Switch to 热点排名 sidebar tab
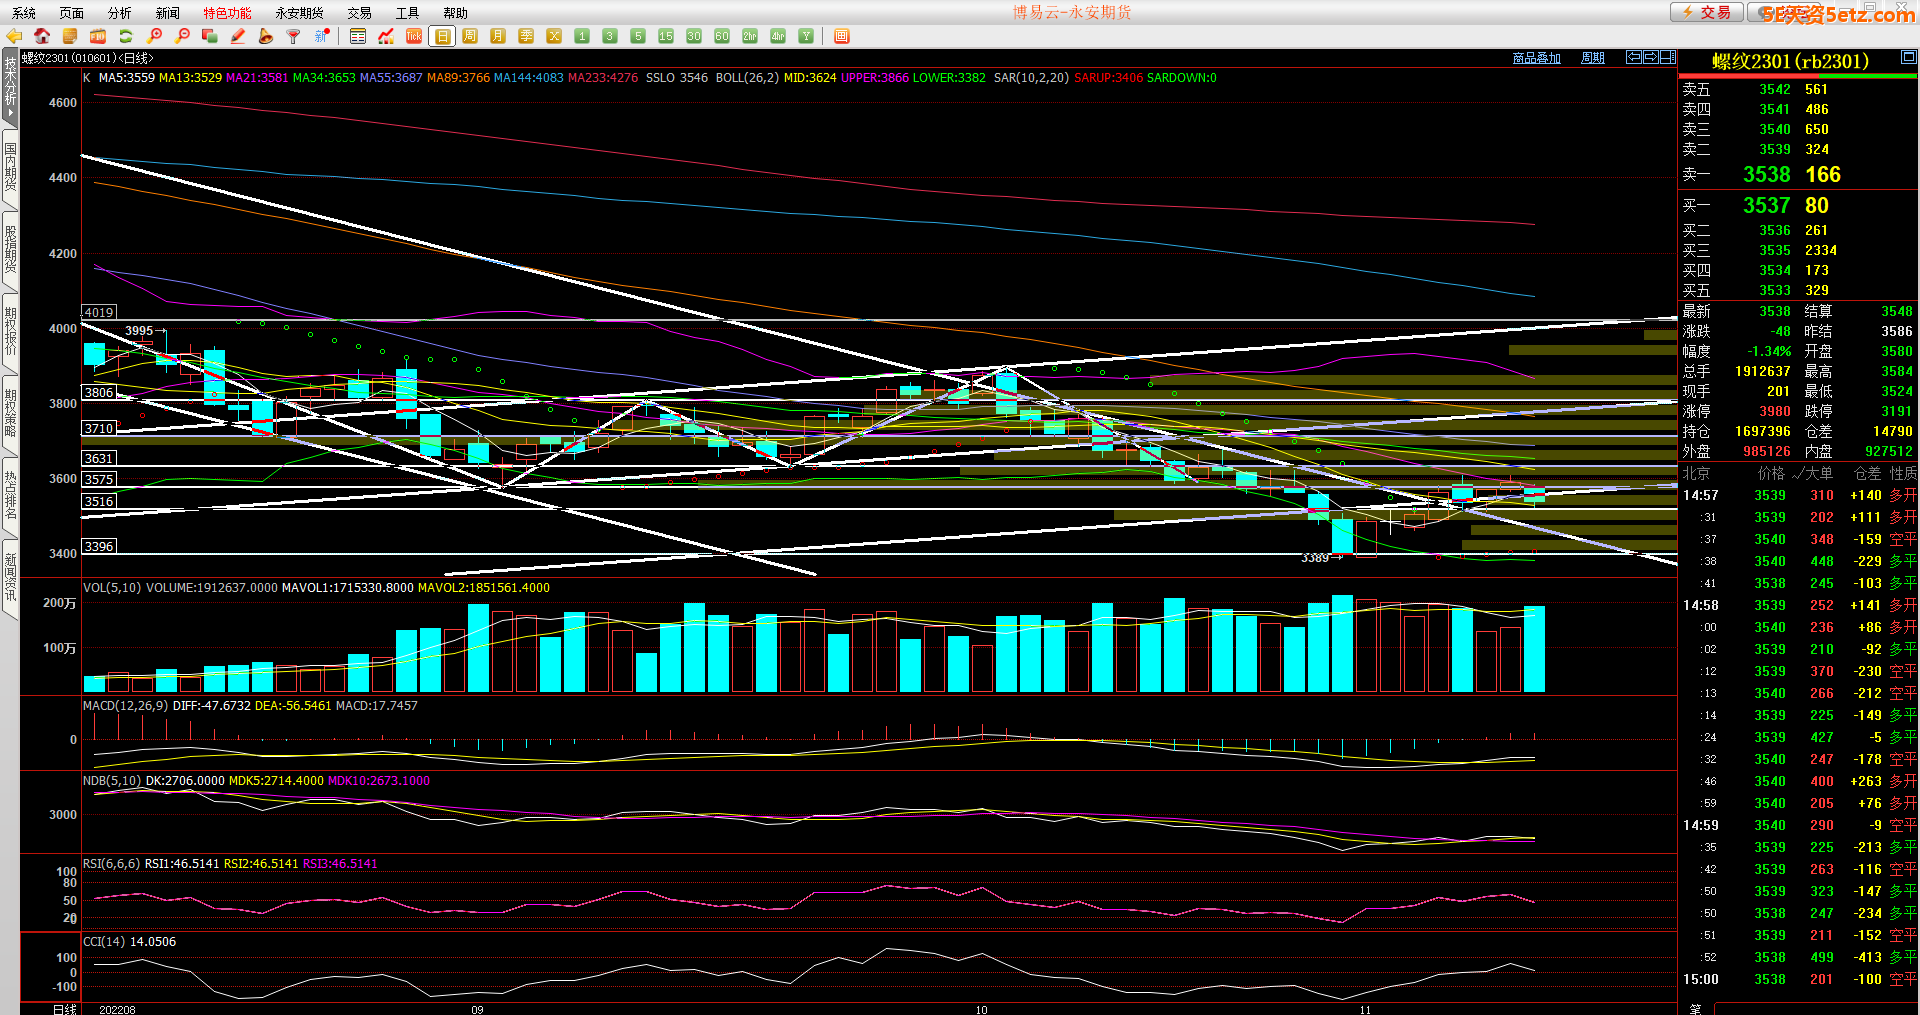The height and width of the screenshot is (1015, 1920). point(10,494)
